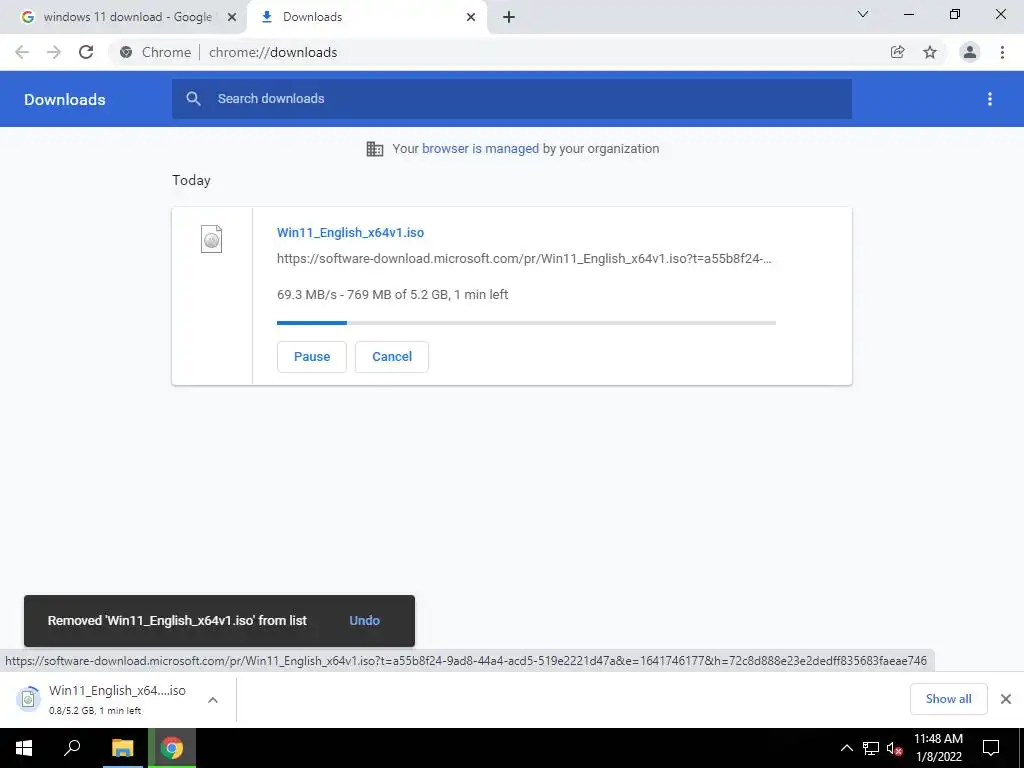Open a new tab with the plus button
The height and width of the screenshot is (768, 1024).
pos(509,17)
